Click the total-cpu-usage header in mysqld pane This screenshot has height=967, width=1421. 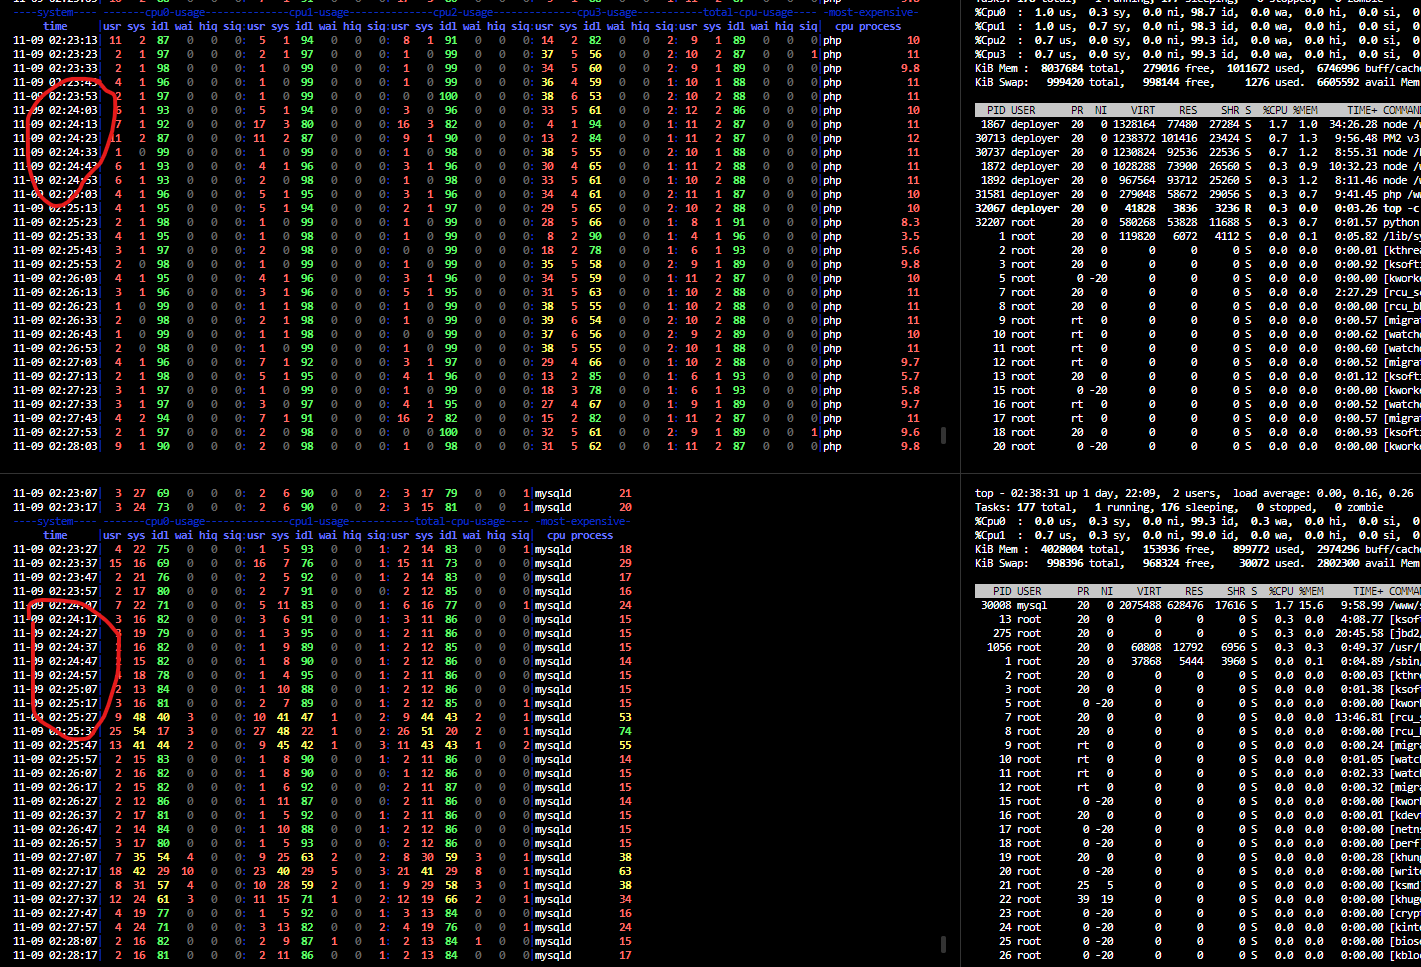point(460,521)
